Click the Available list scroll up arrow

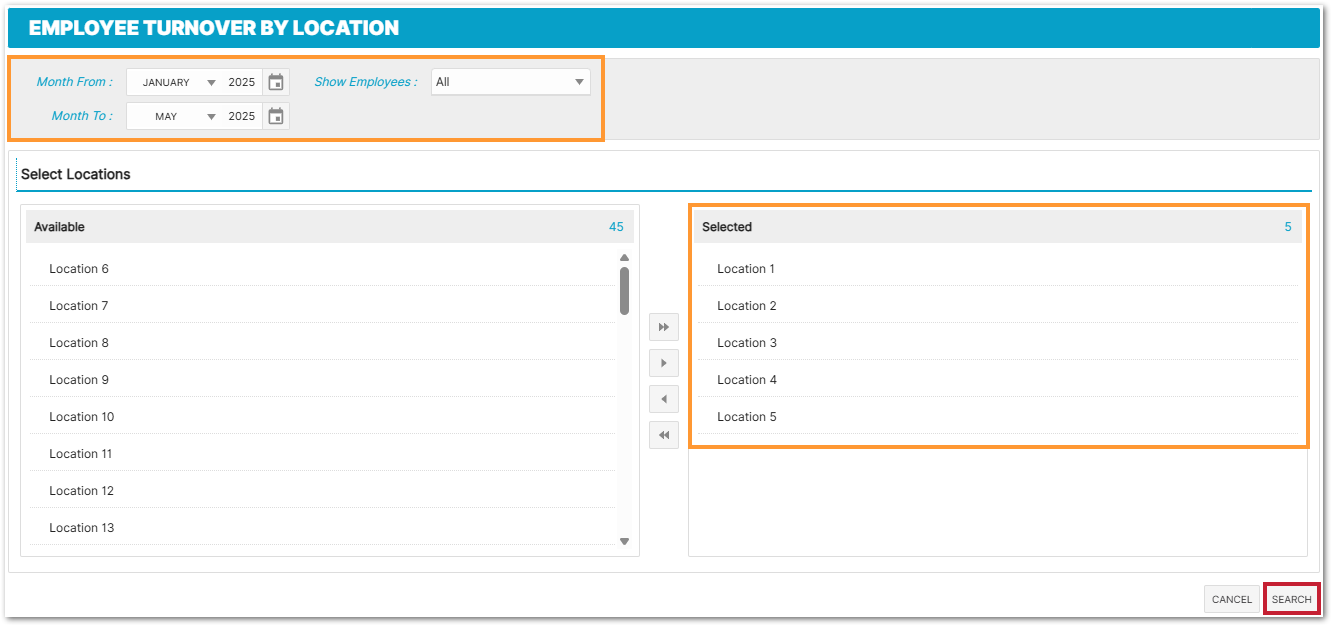pos(624,258)
